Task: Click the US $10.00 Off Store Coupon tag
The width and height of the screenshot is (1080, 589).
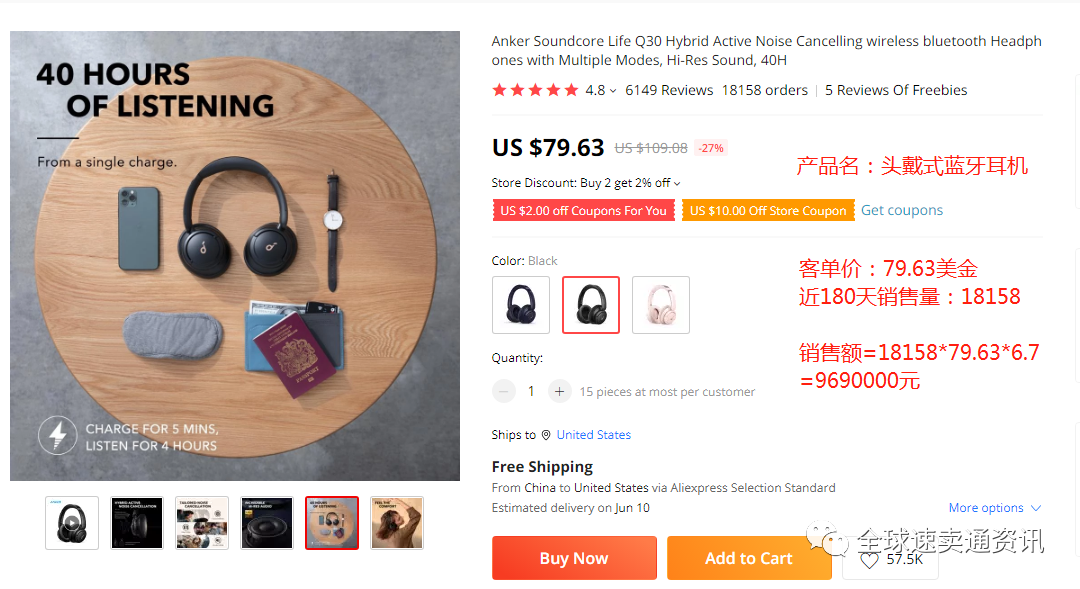Action: click(768, 210)
